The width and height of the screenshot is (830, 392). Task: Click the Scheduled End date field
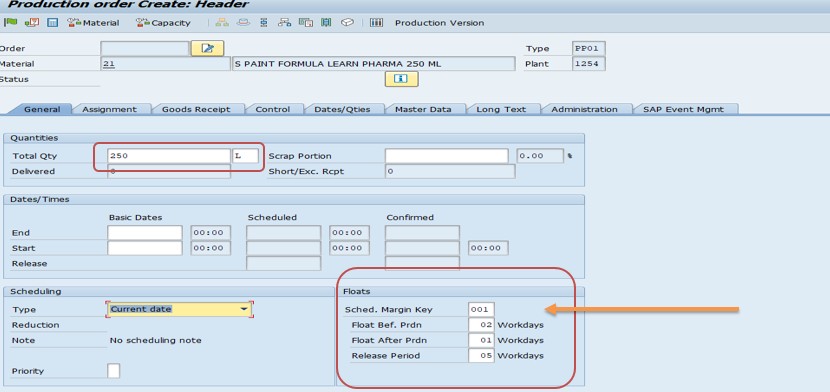tap(283, 233)
